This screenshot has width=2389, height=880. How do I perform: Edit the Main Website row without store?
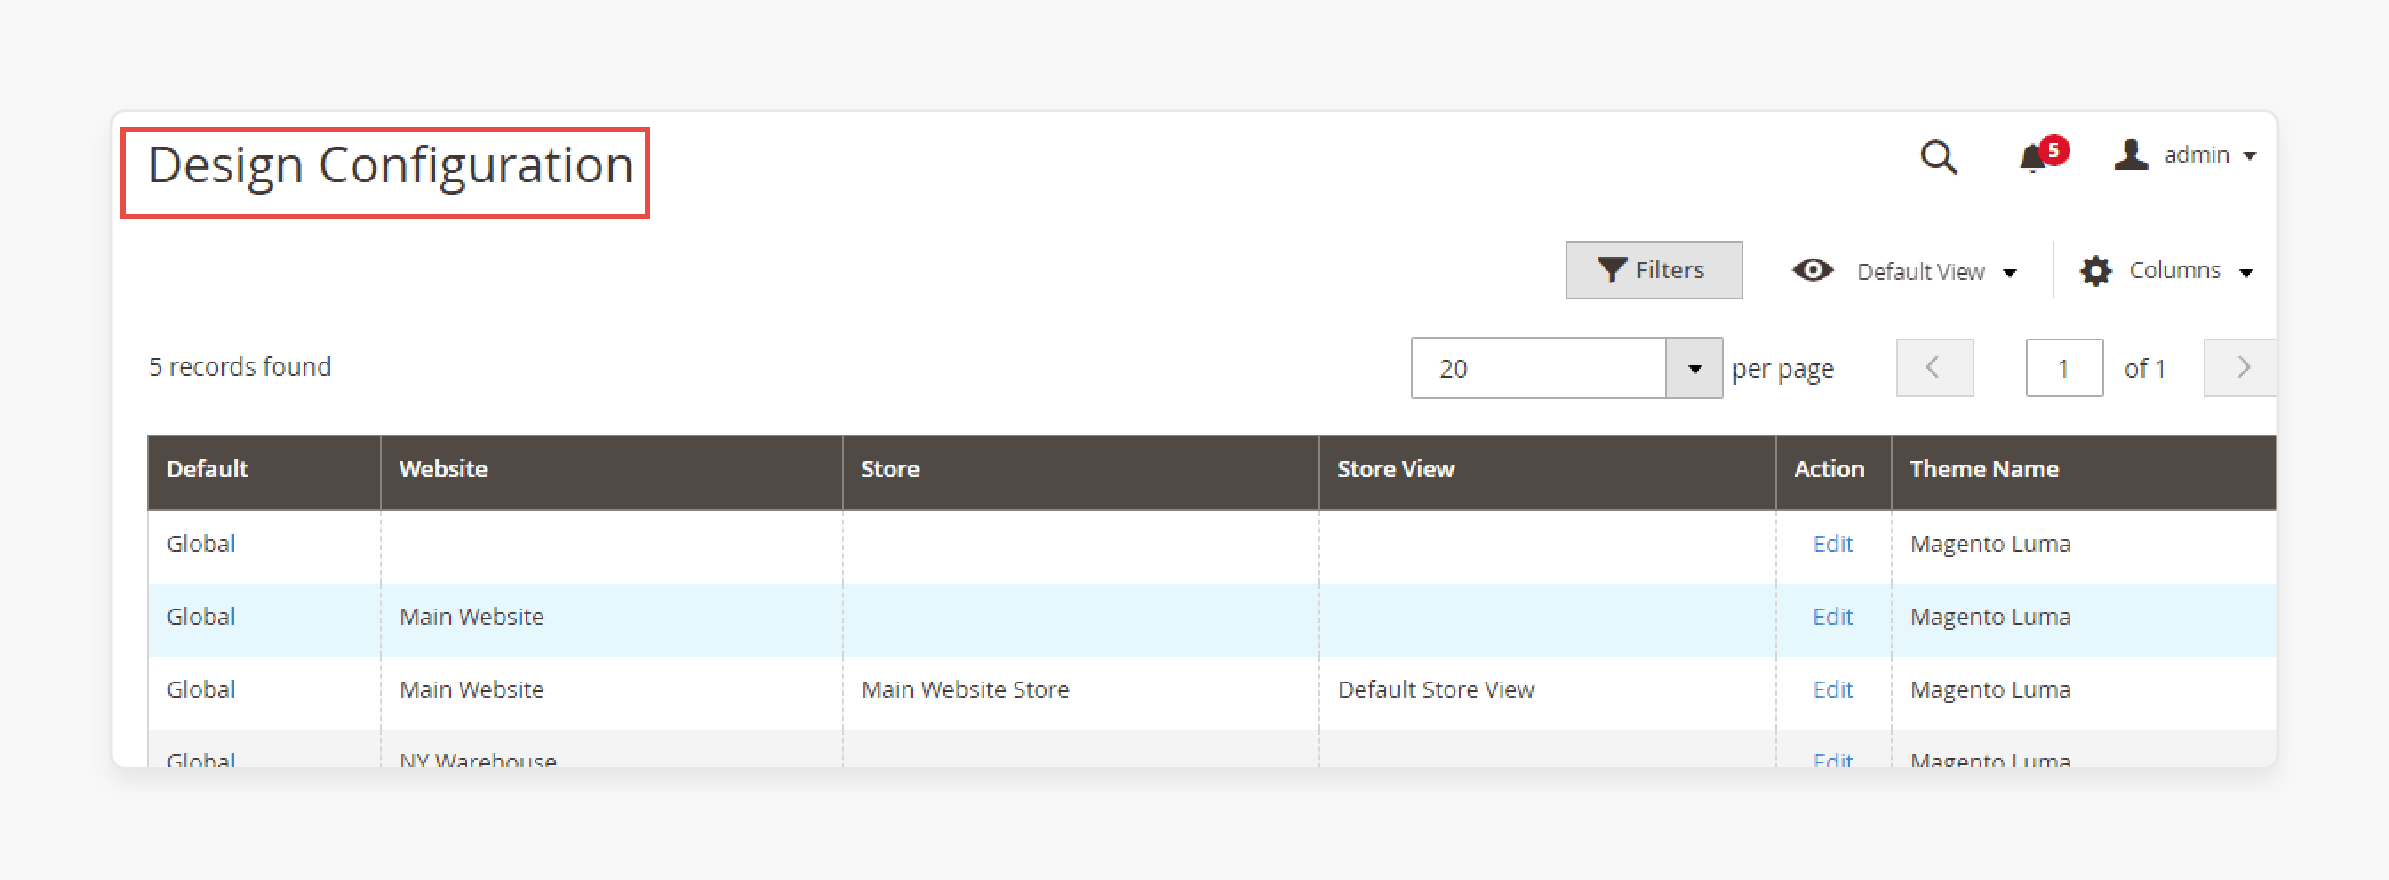coord(1832,617)
